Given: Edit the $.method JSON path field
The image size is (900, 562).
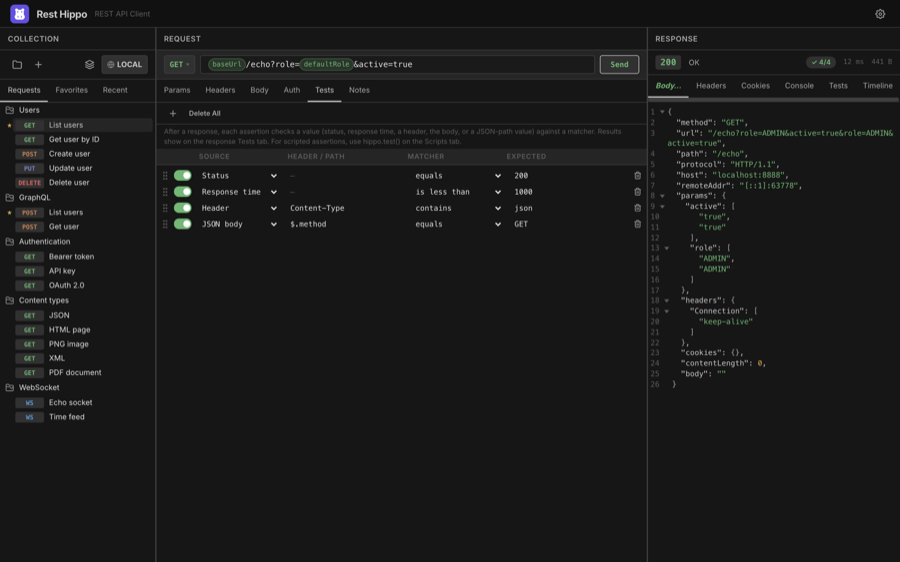Looking at the screenshot, I should click(x=344, y=224).
